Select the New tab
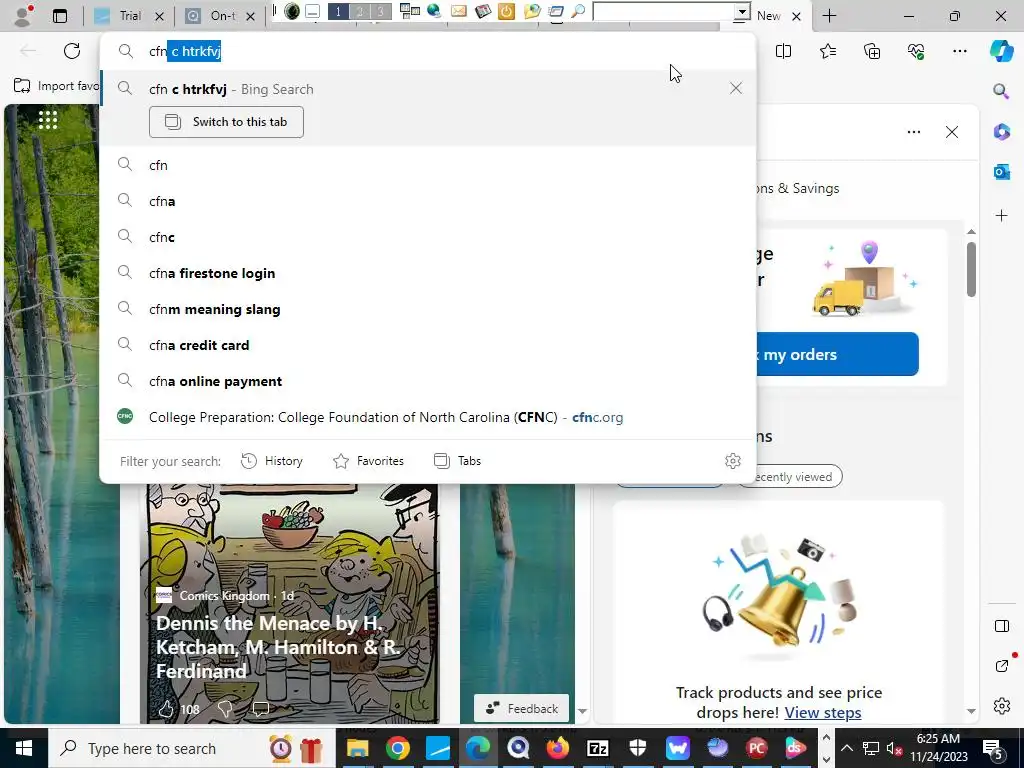The height and width of the screenshot is (768, 1024). point(768,16)
